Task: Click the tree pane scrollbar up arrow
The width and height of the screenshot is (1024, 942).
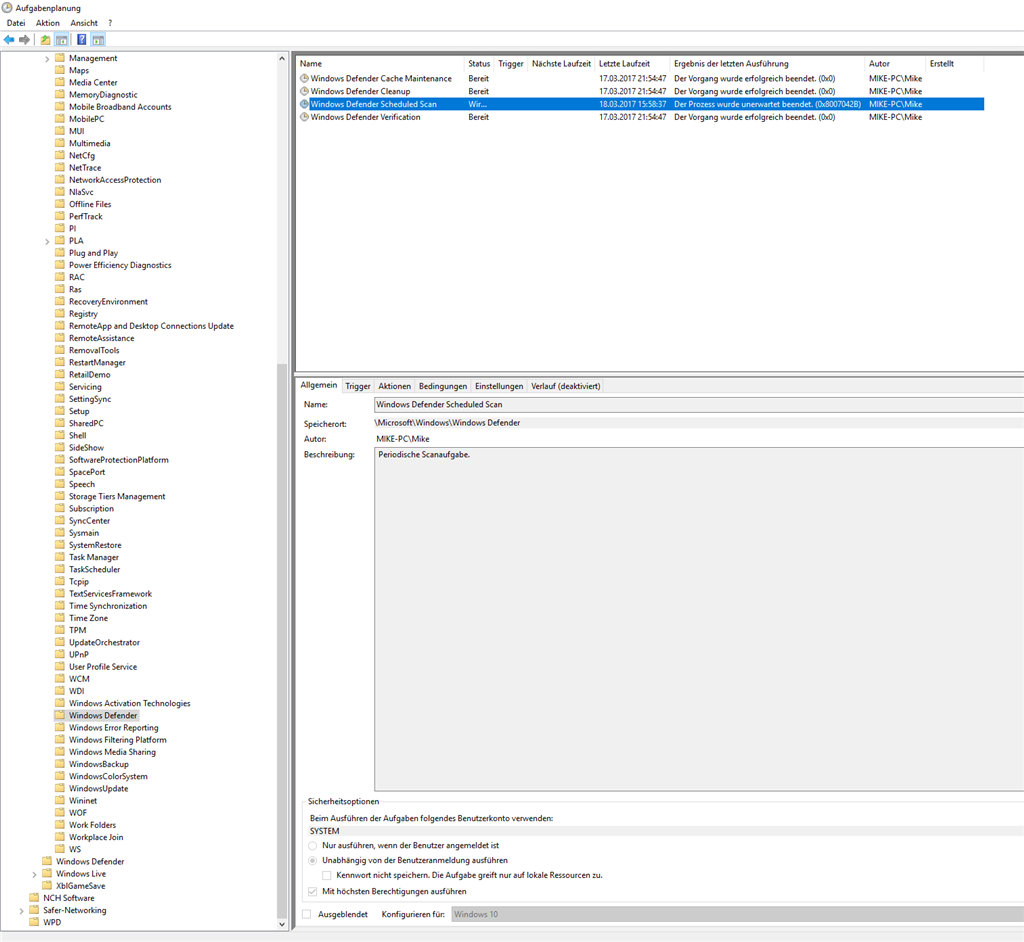Action: (282, 59)
